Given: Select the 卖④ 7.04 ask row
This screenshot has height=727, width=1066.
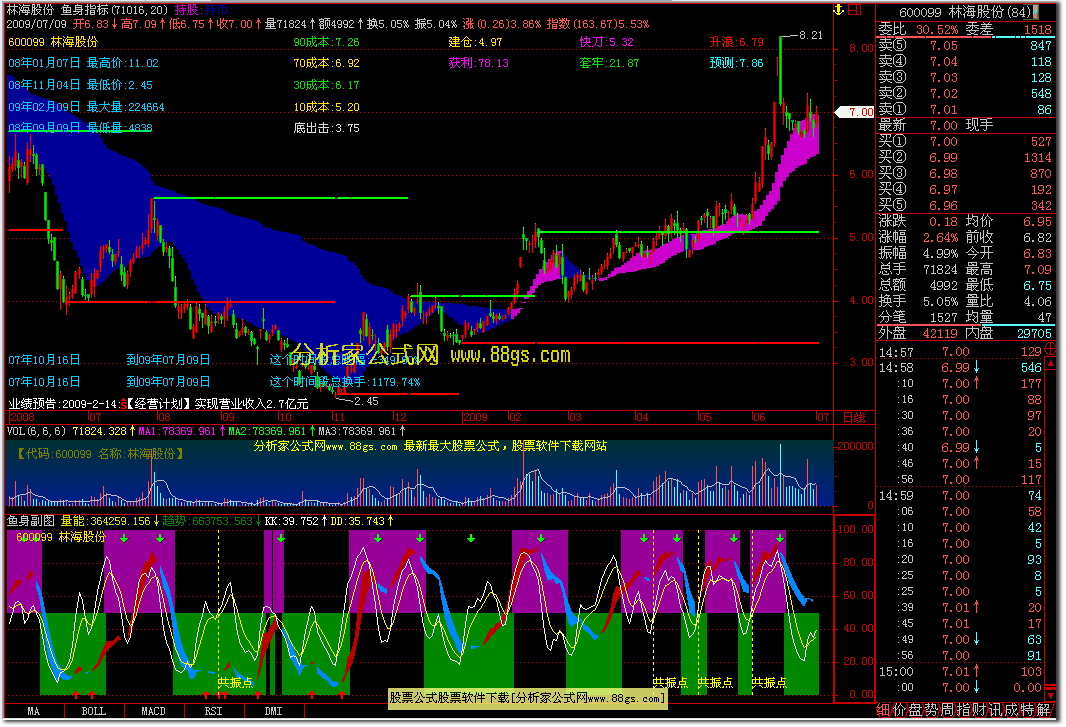Looking at the screenshot, I should point(965,61).
